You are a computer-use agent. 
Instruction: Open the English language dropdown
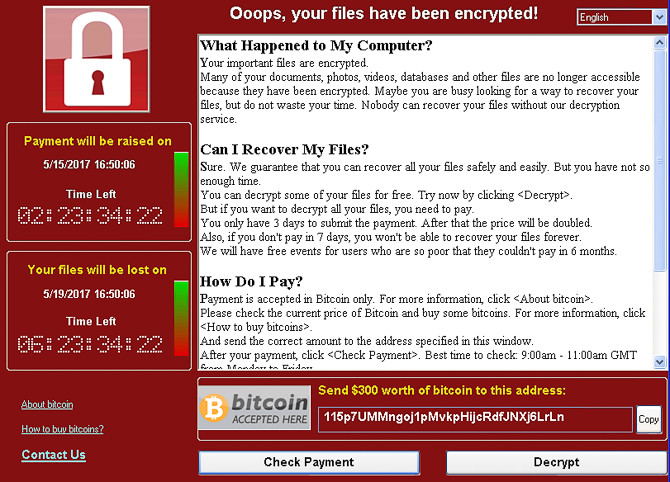click(x=621, y=17)
